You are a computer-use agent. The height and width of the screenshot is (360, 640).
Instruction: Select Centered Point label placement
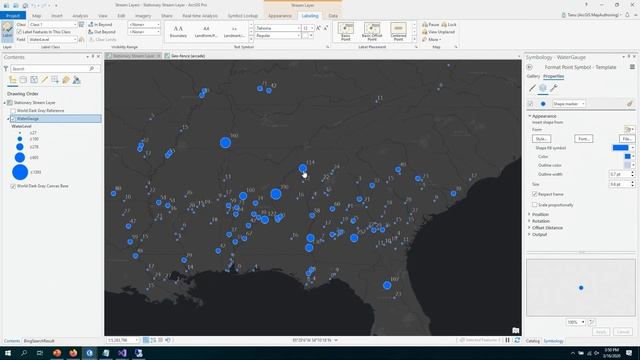point(398,32)
